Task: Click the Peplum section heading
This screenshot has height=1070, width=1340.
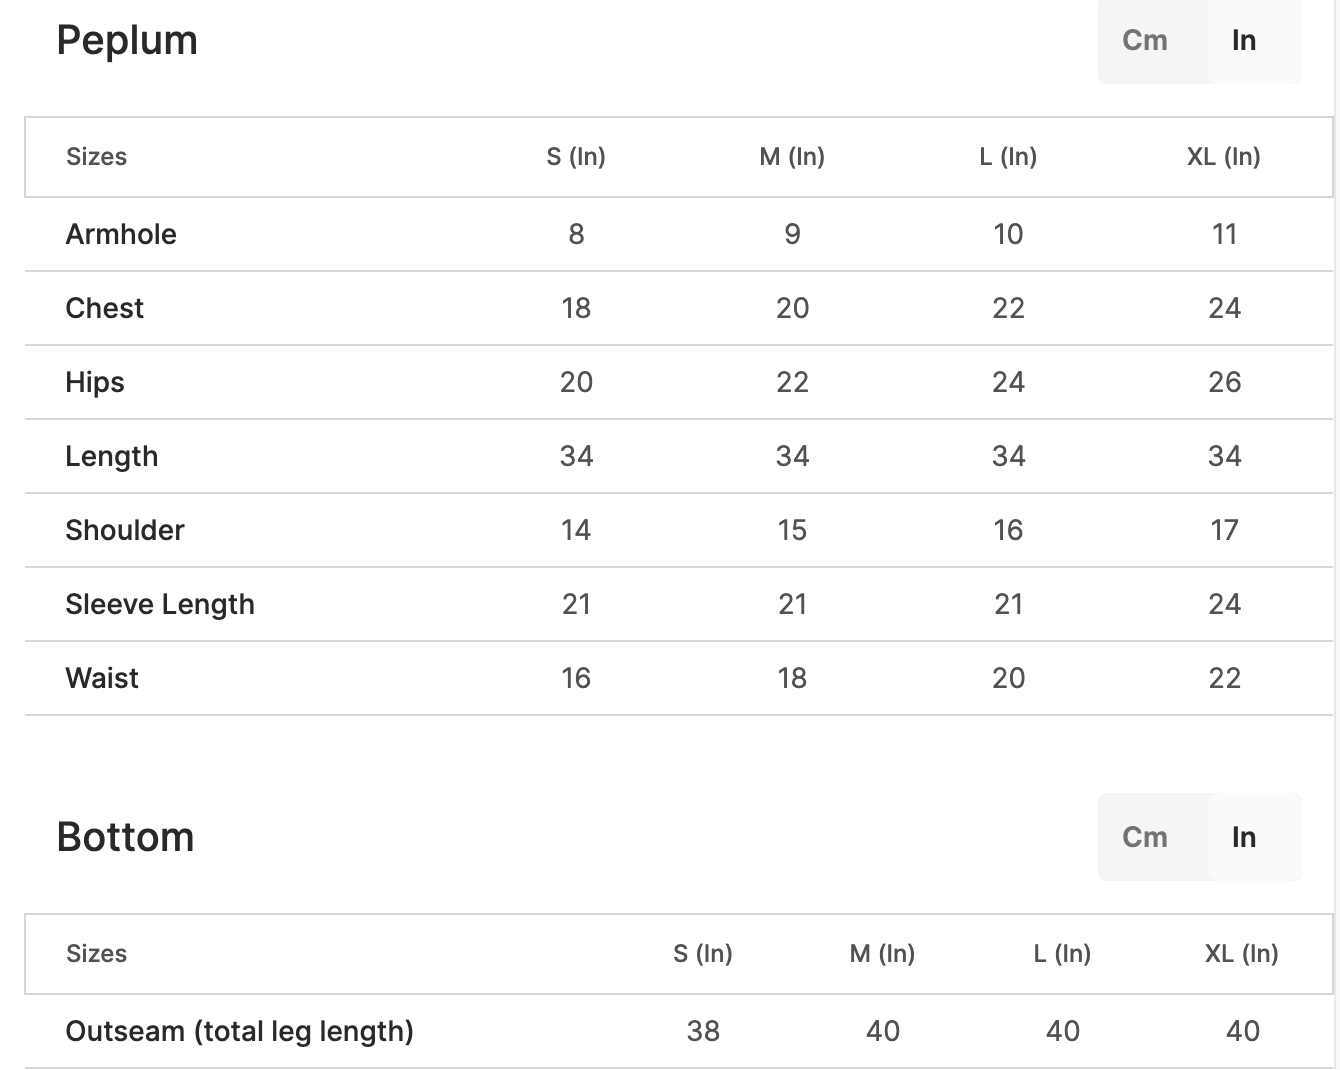Action: (127, 40)
